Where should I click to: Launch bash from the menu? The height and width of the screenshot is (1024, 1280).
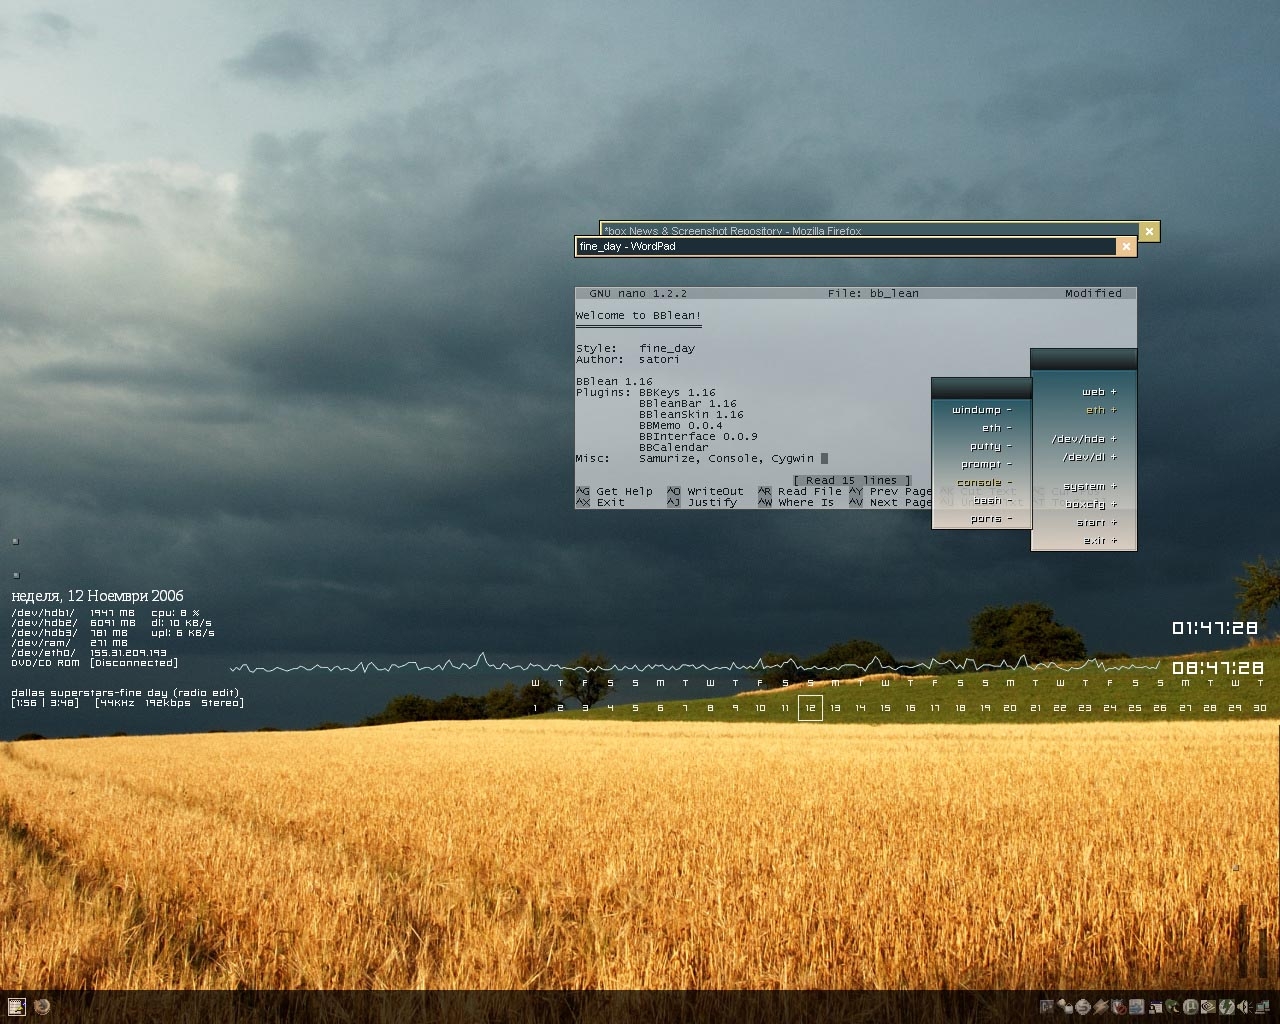991,500
